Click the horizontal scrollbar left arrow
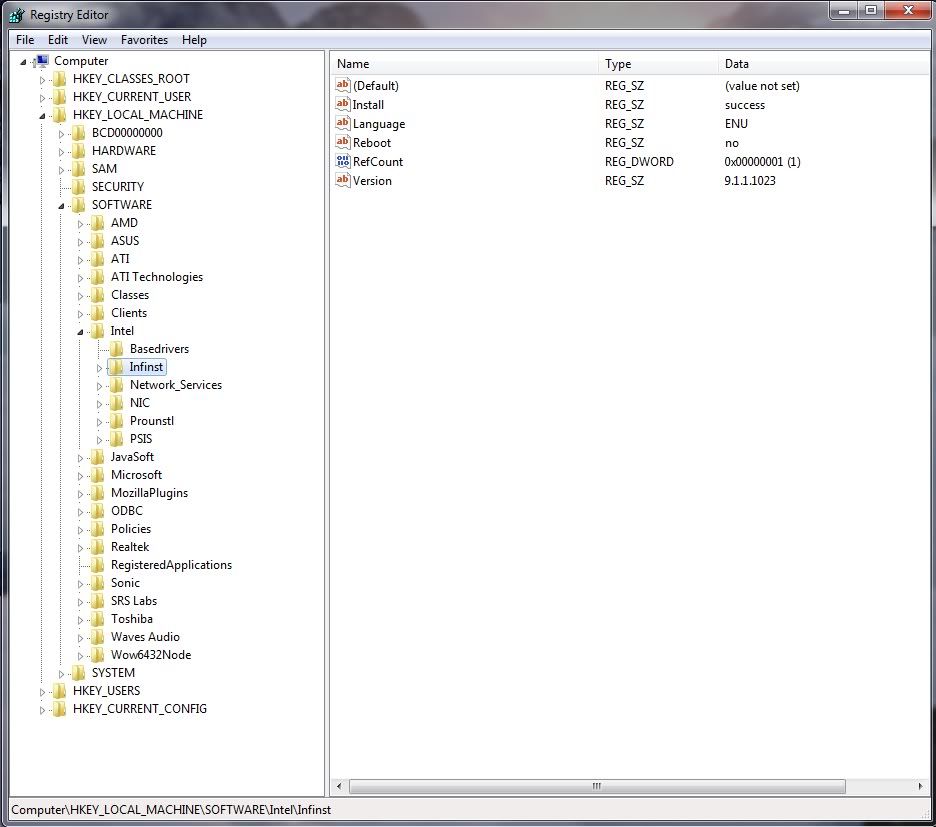Screen dimensions: 936x827 (x=339, y=786)
